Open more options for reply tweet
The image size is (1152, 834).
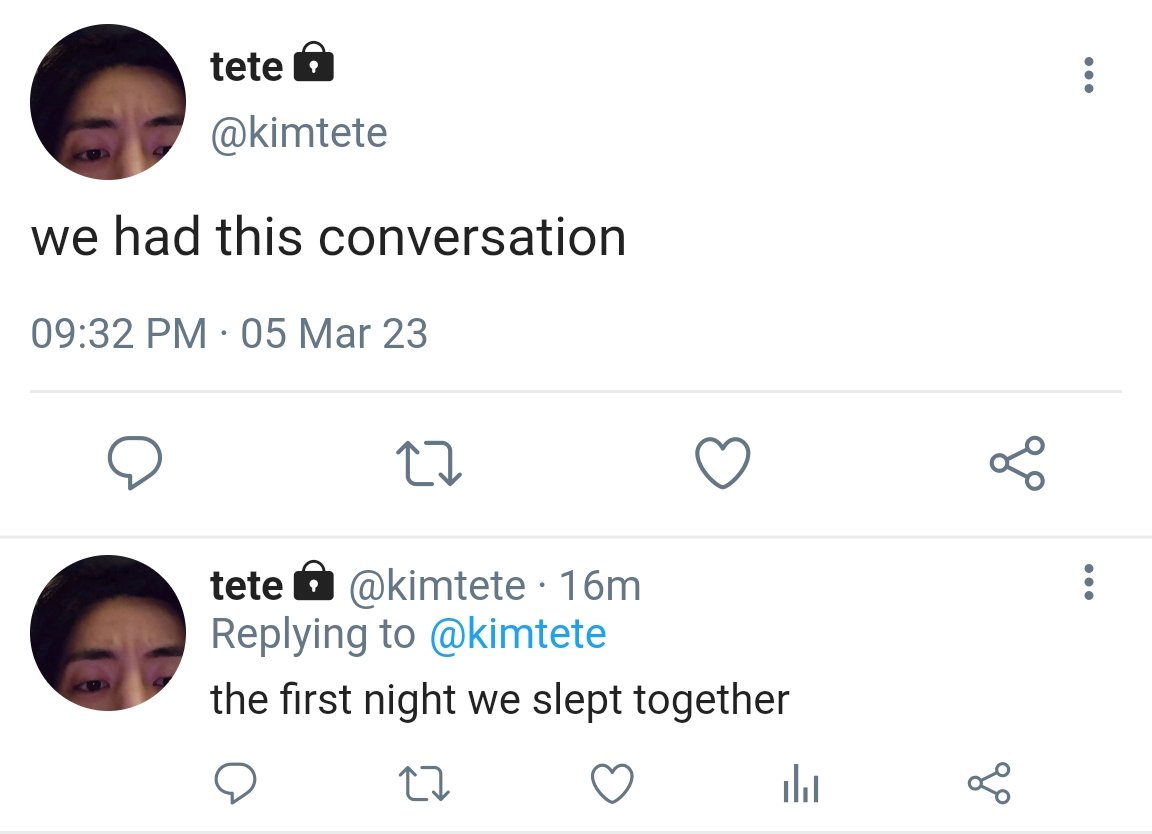click(1089, 582)
